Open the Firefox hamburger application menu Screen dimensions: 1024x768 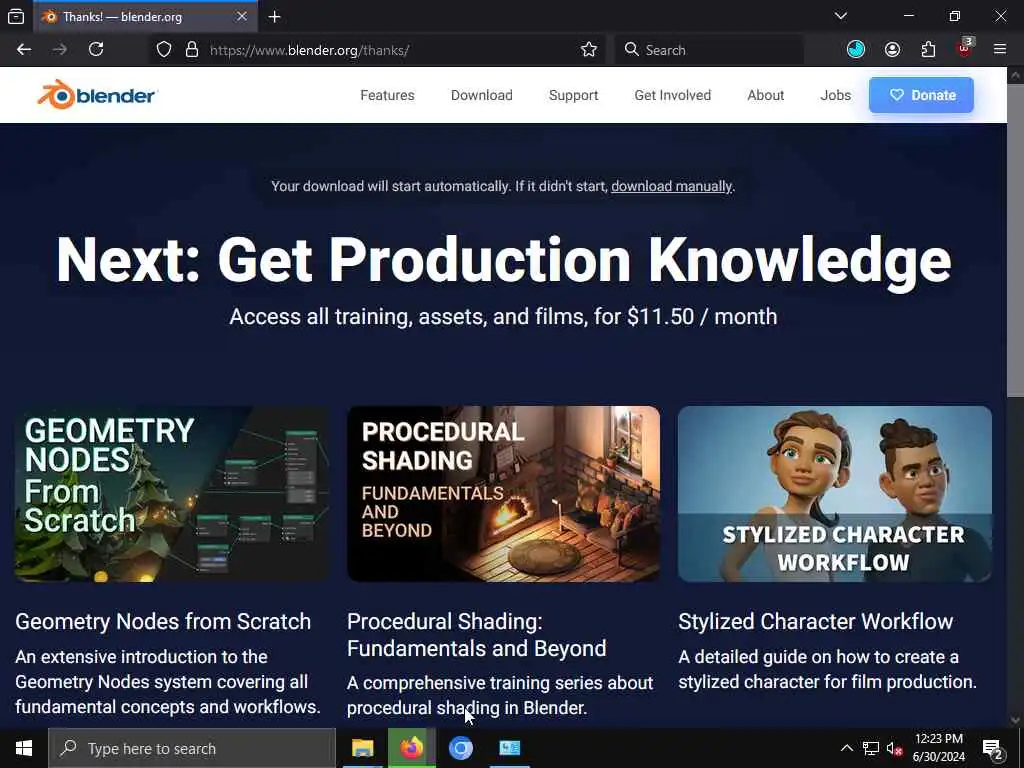click(1000, 50)
